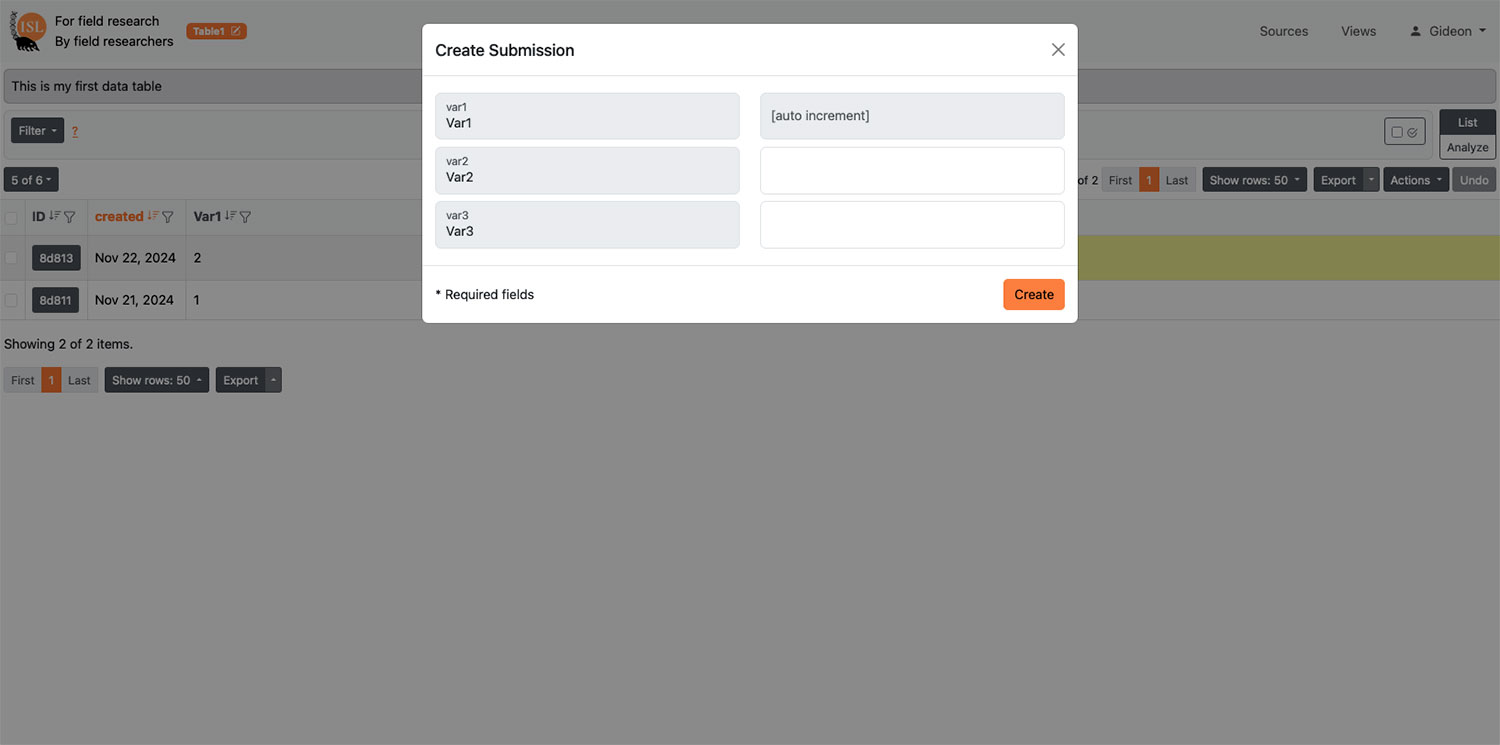Tick the checkbox for row 8d811
Screen dimensions: 1500x745
(12, 300)
